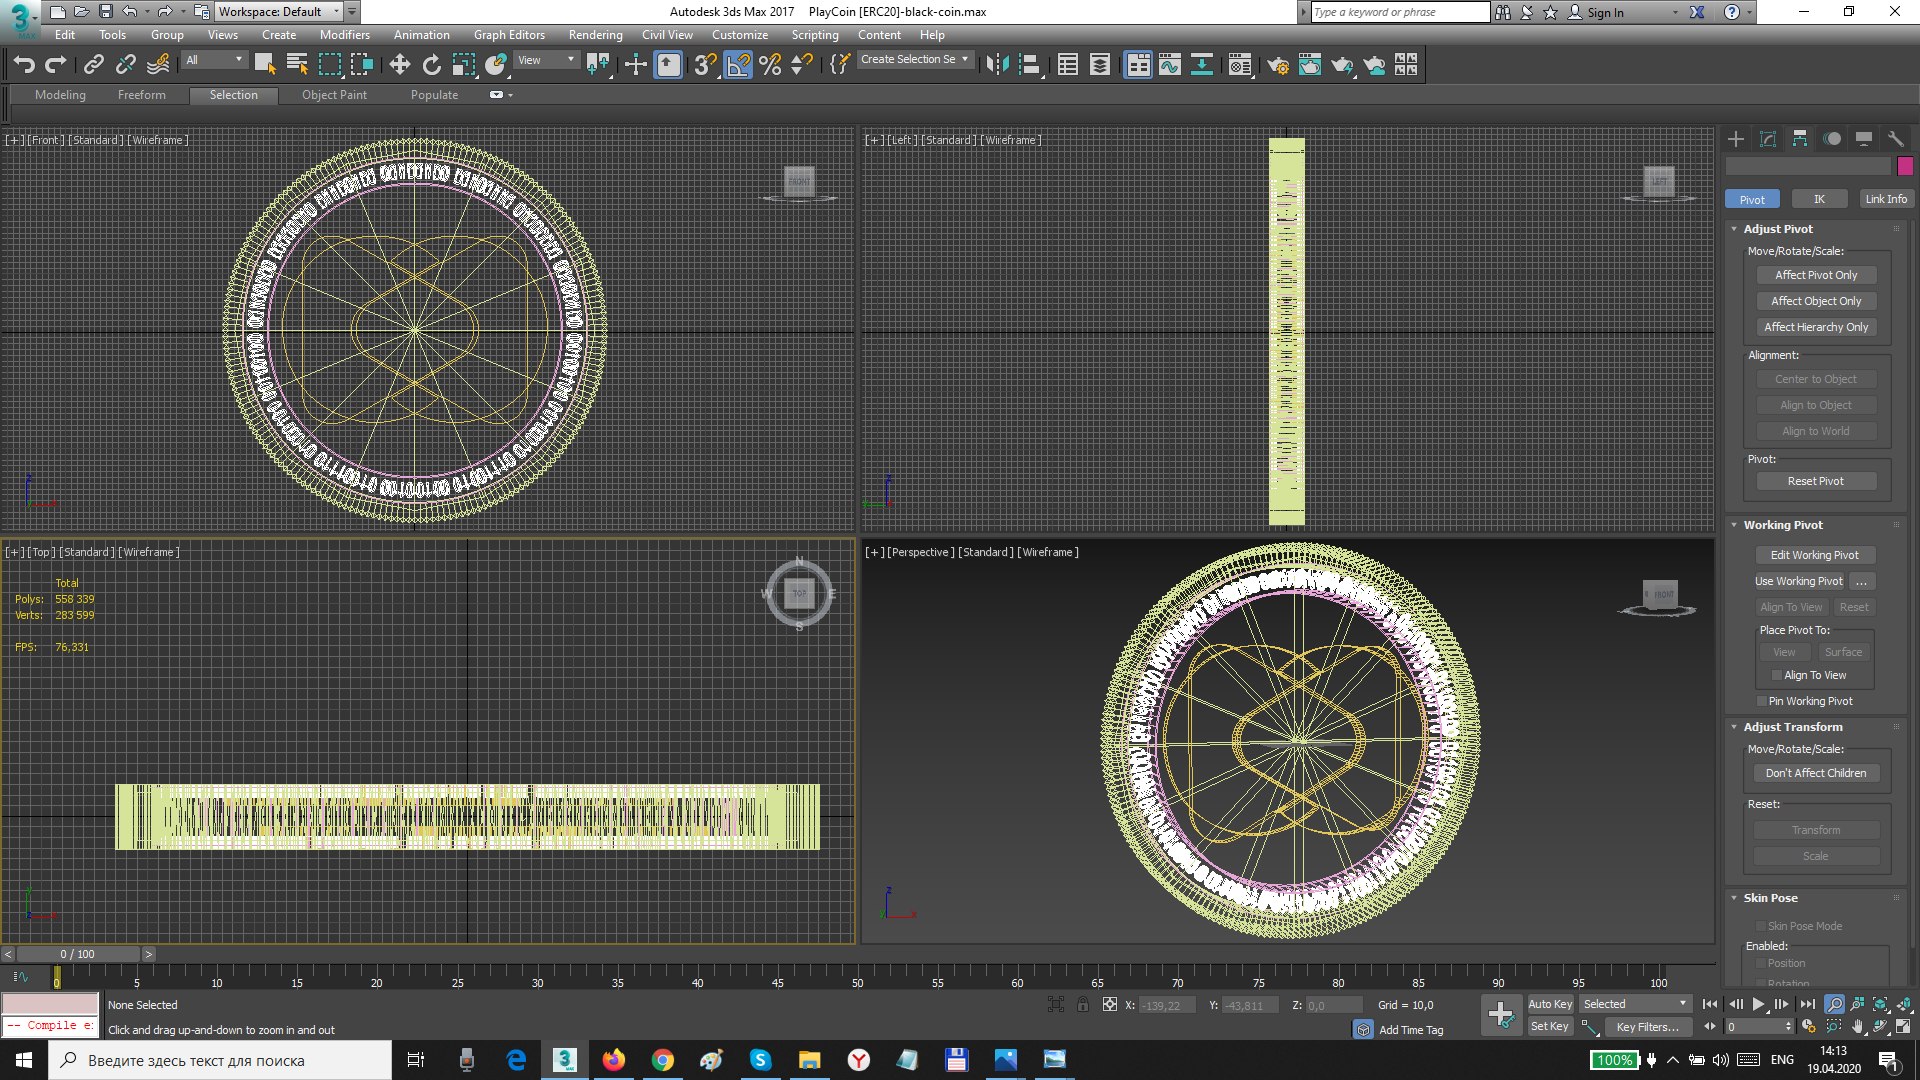Click the Select and Place tool
The width and height of the screenshot is (1920, 1080).
coord(496,65)
